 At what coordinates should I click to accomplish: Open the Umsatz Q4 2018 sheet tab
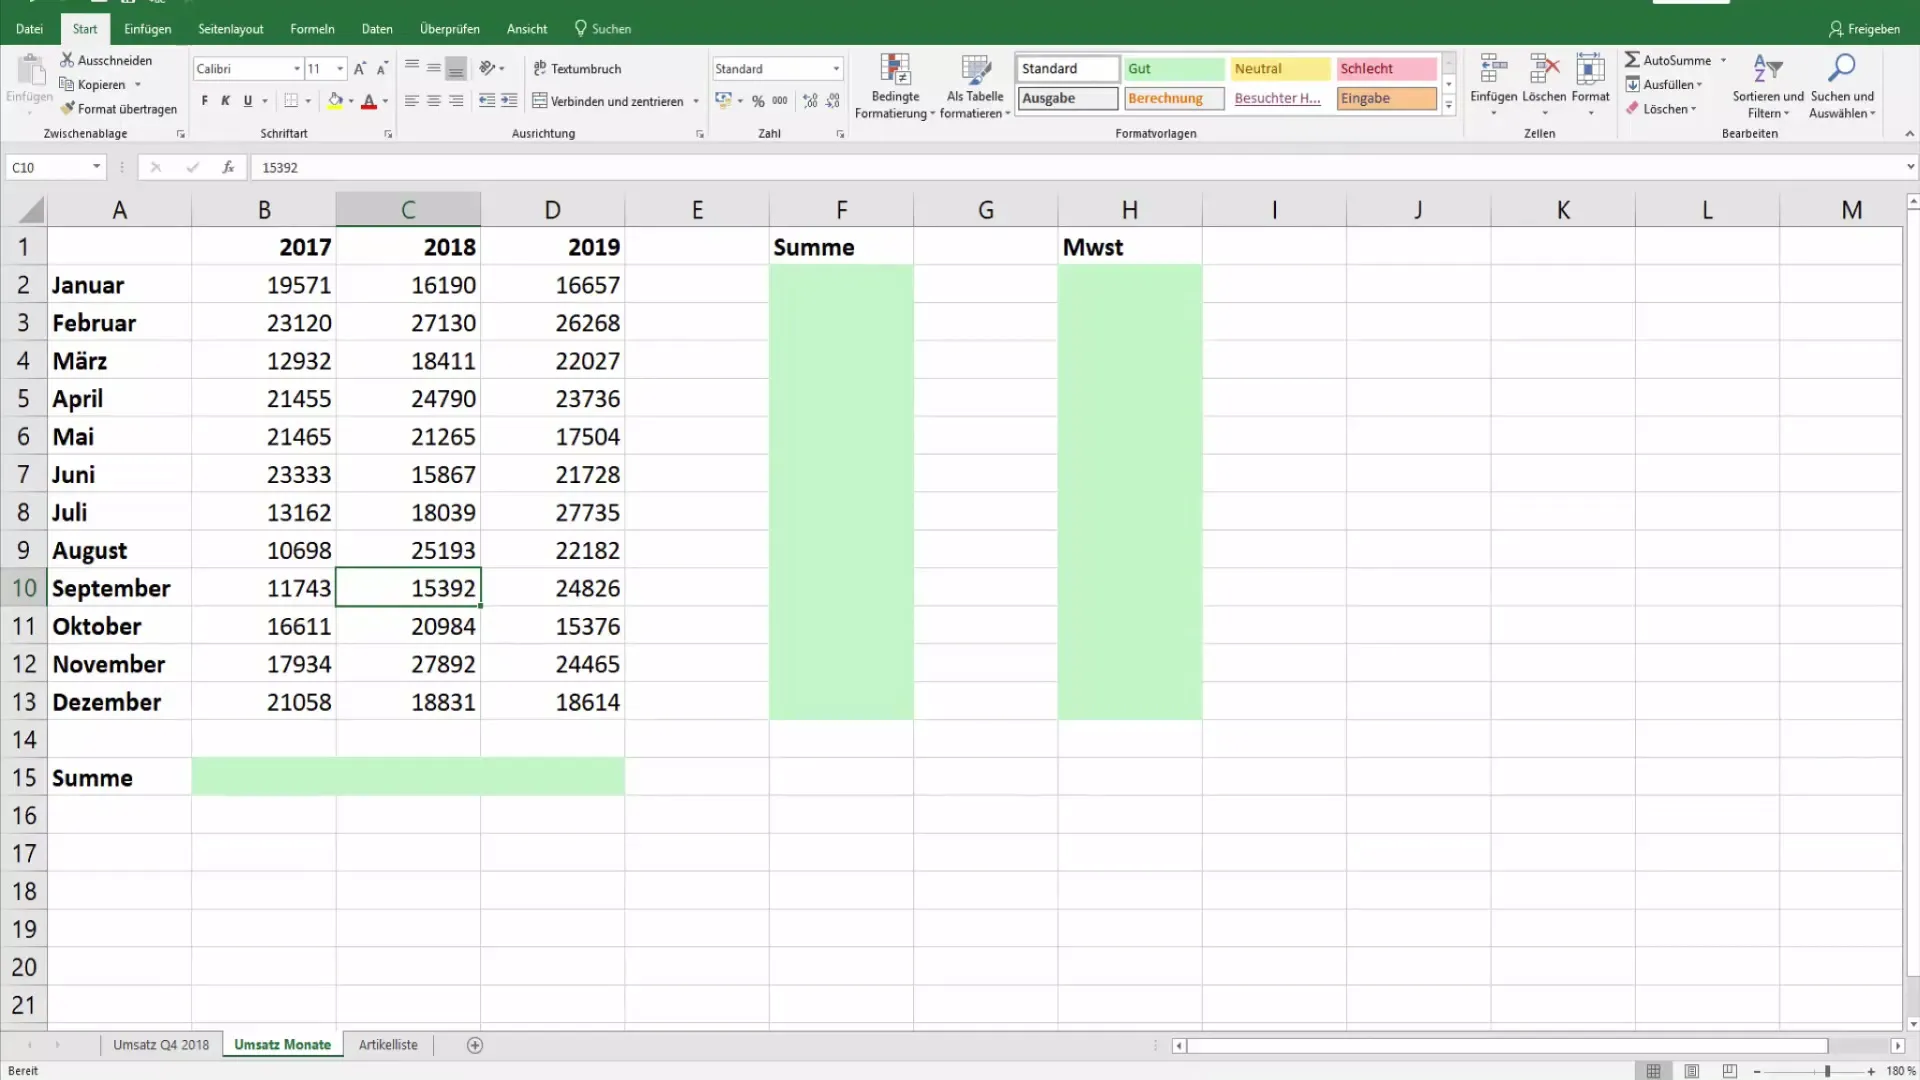[x=161, y=1045]
